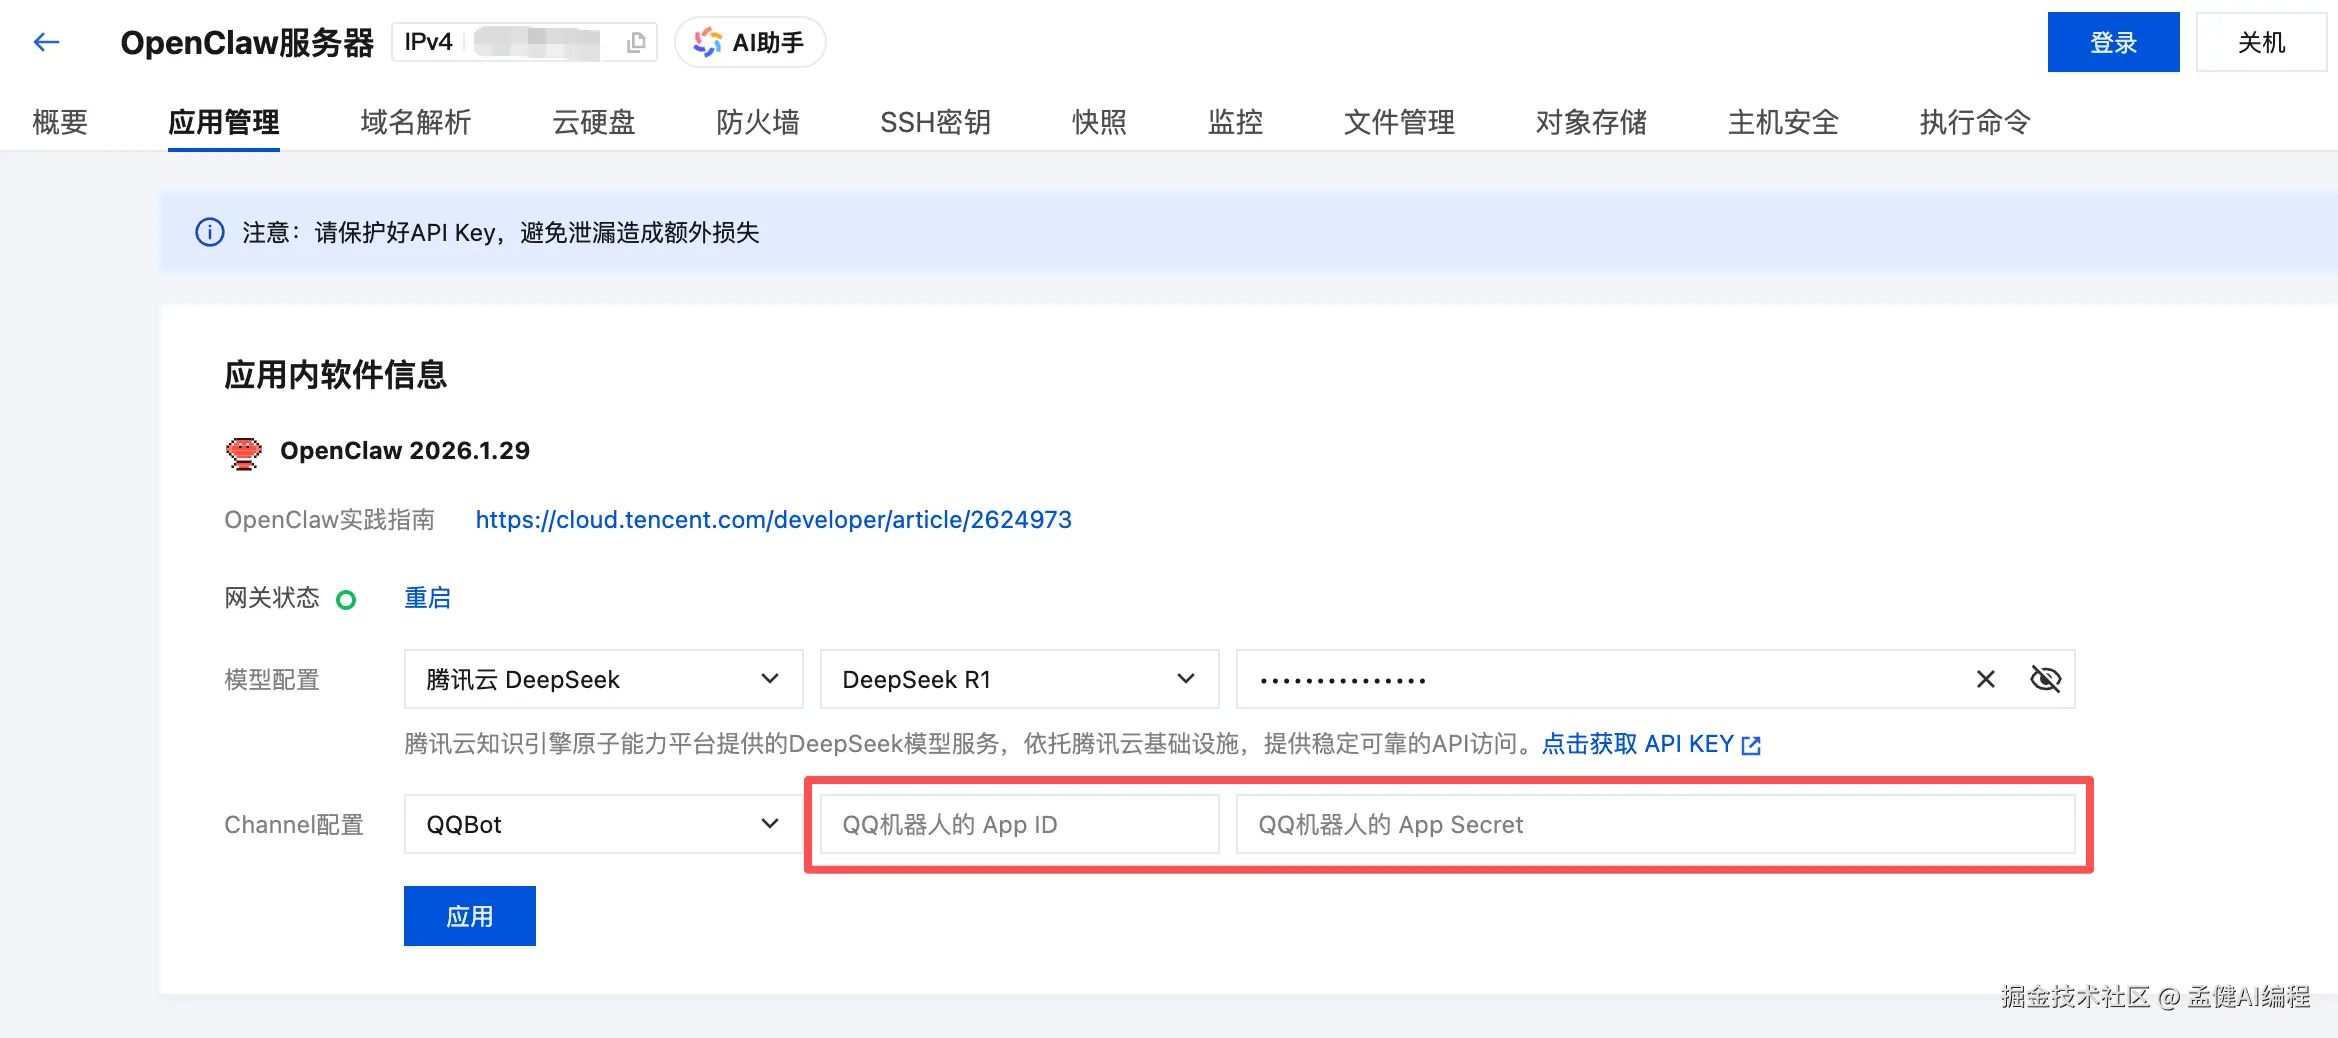The height and width of the screenshot is (1038, 2338).
Task: Restart the gateway via 重启 link
Action: click(x=427, y=598)
